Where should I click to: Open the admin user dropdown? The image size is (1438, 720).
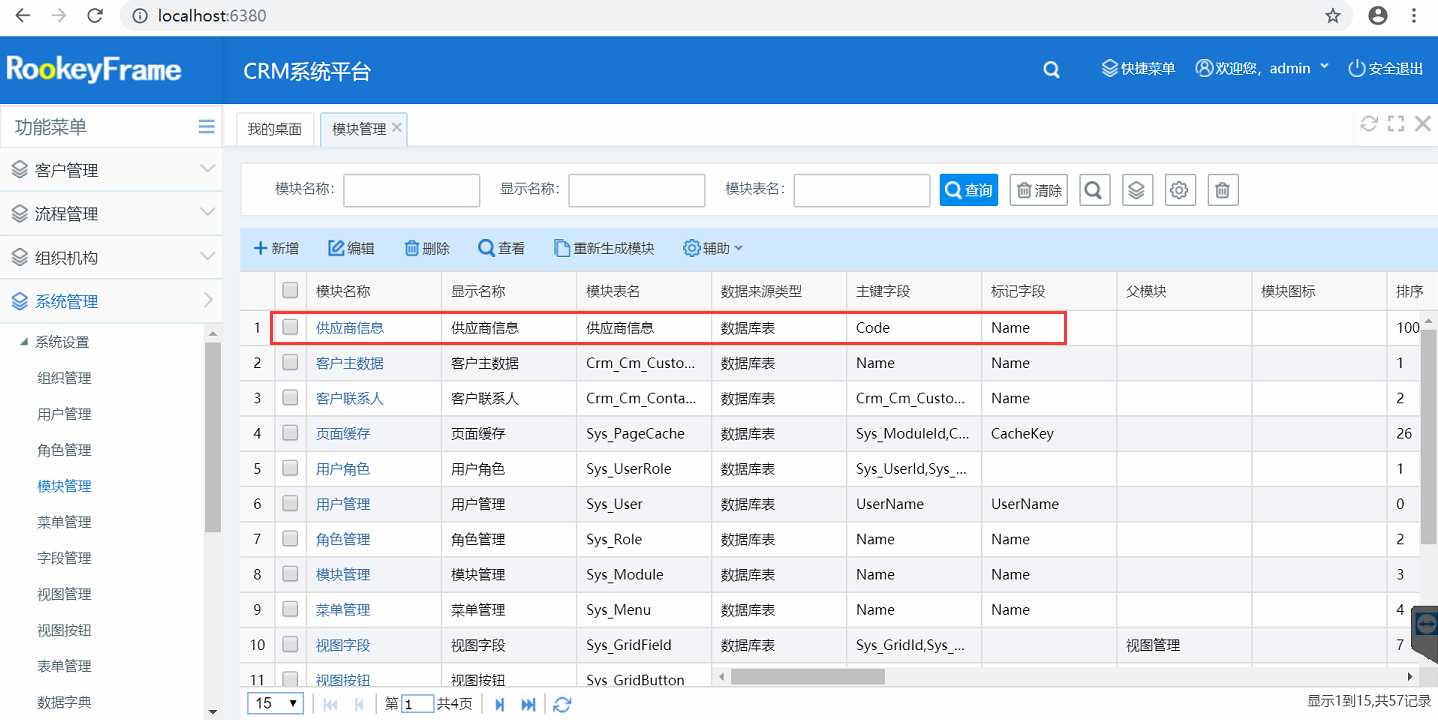tap(1263, 68)
